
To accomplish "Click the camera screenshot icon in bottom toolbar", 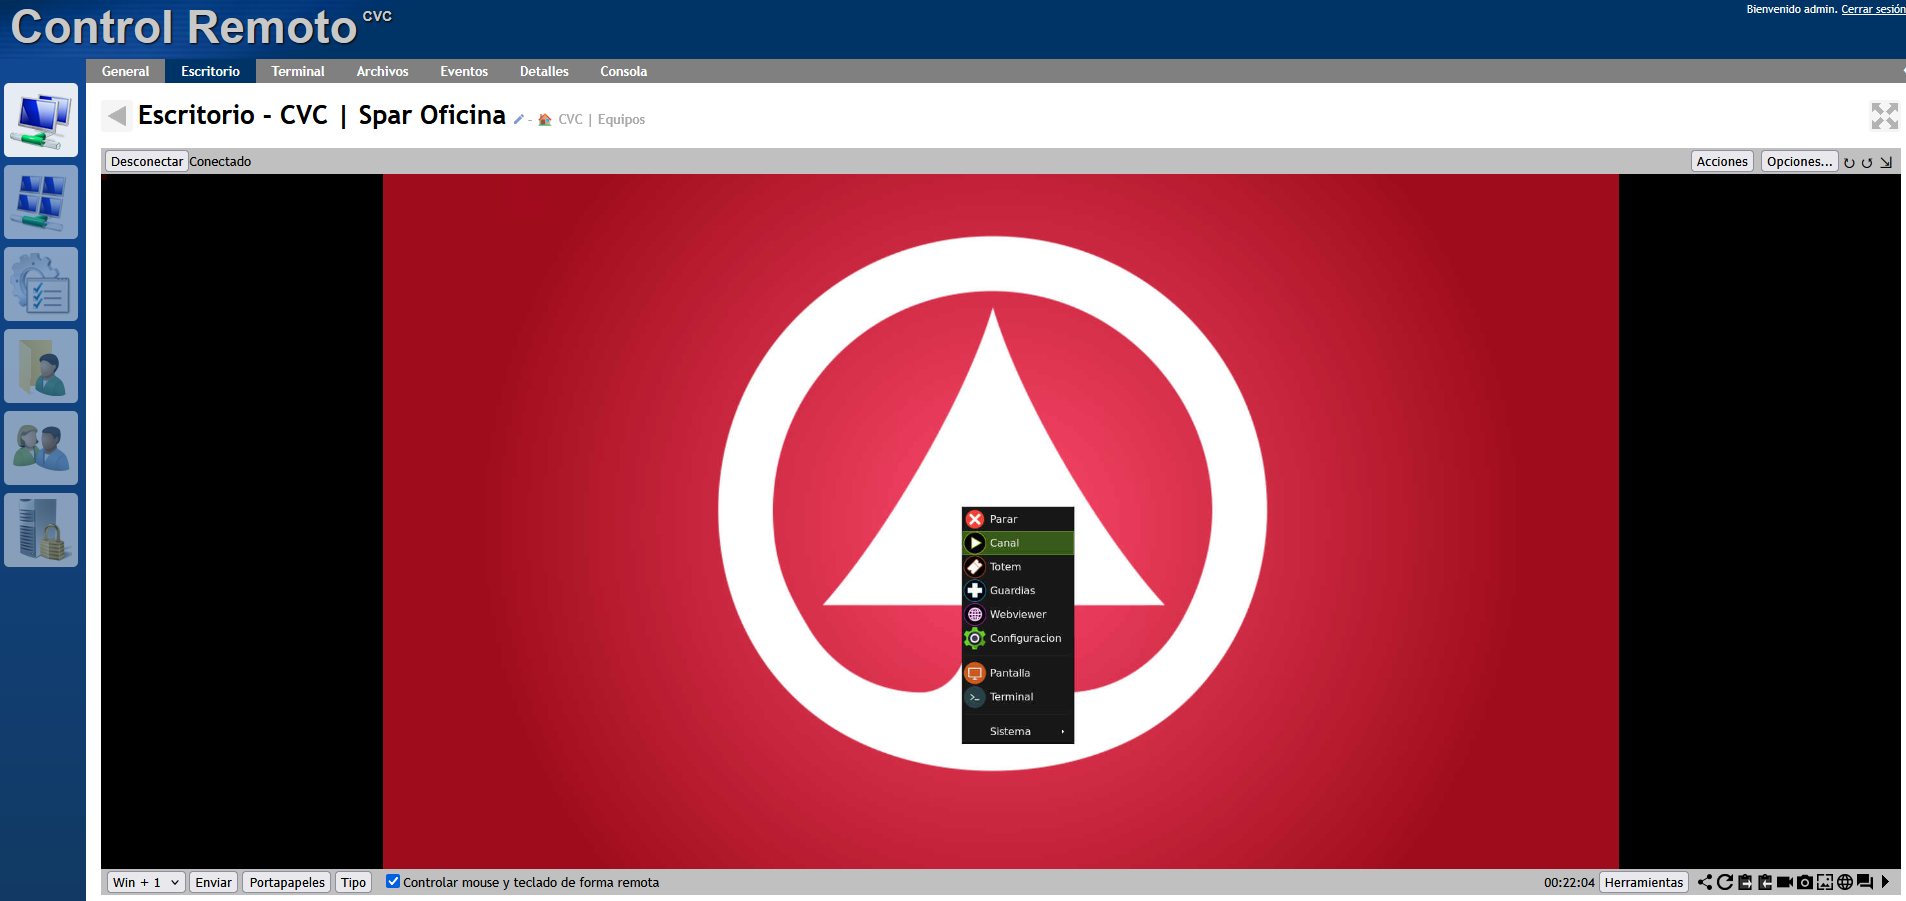I will coord(1804,882).
